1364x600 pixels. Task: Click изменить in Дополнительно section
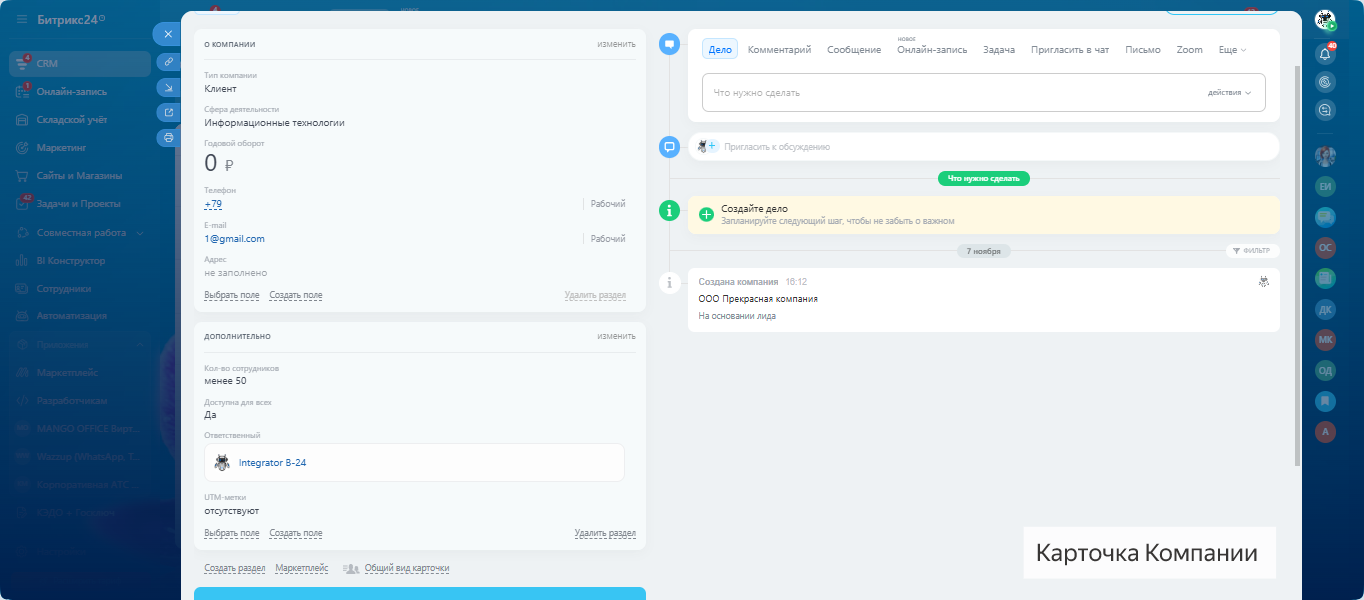tap(617, 336)
